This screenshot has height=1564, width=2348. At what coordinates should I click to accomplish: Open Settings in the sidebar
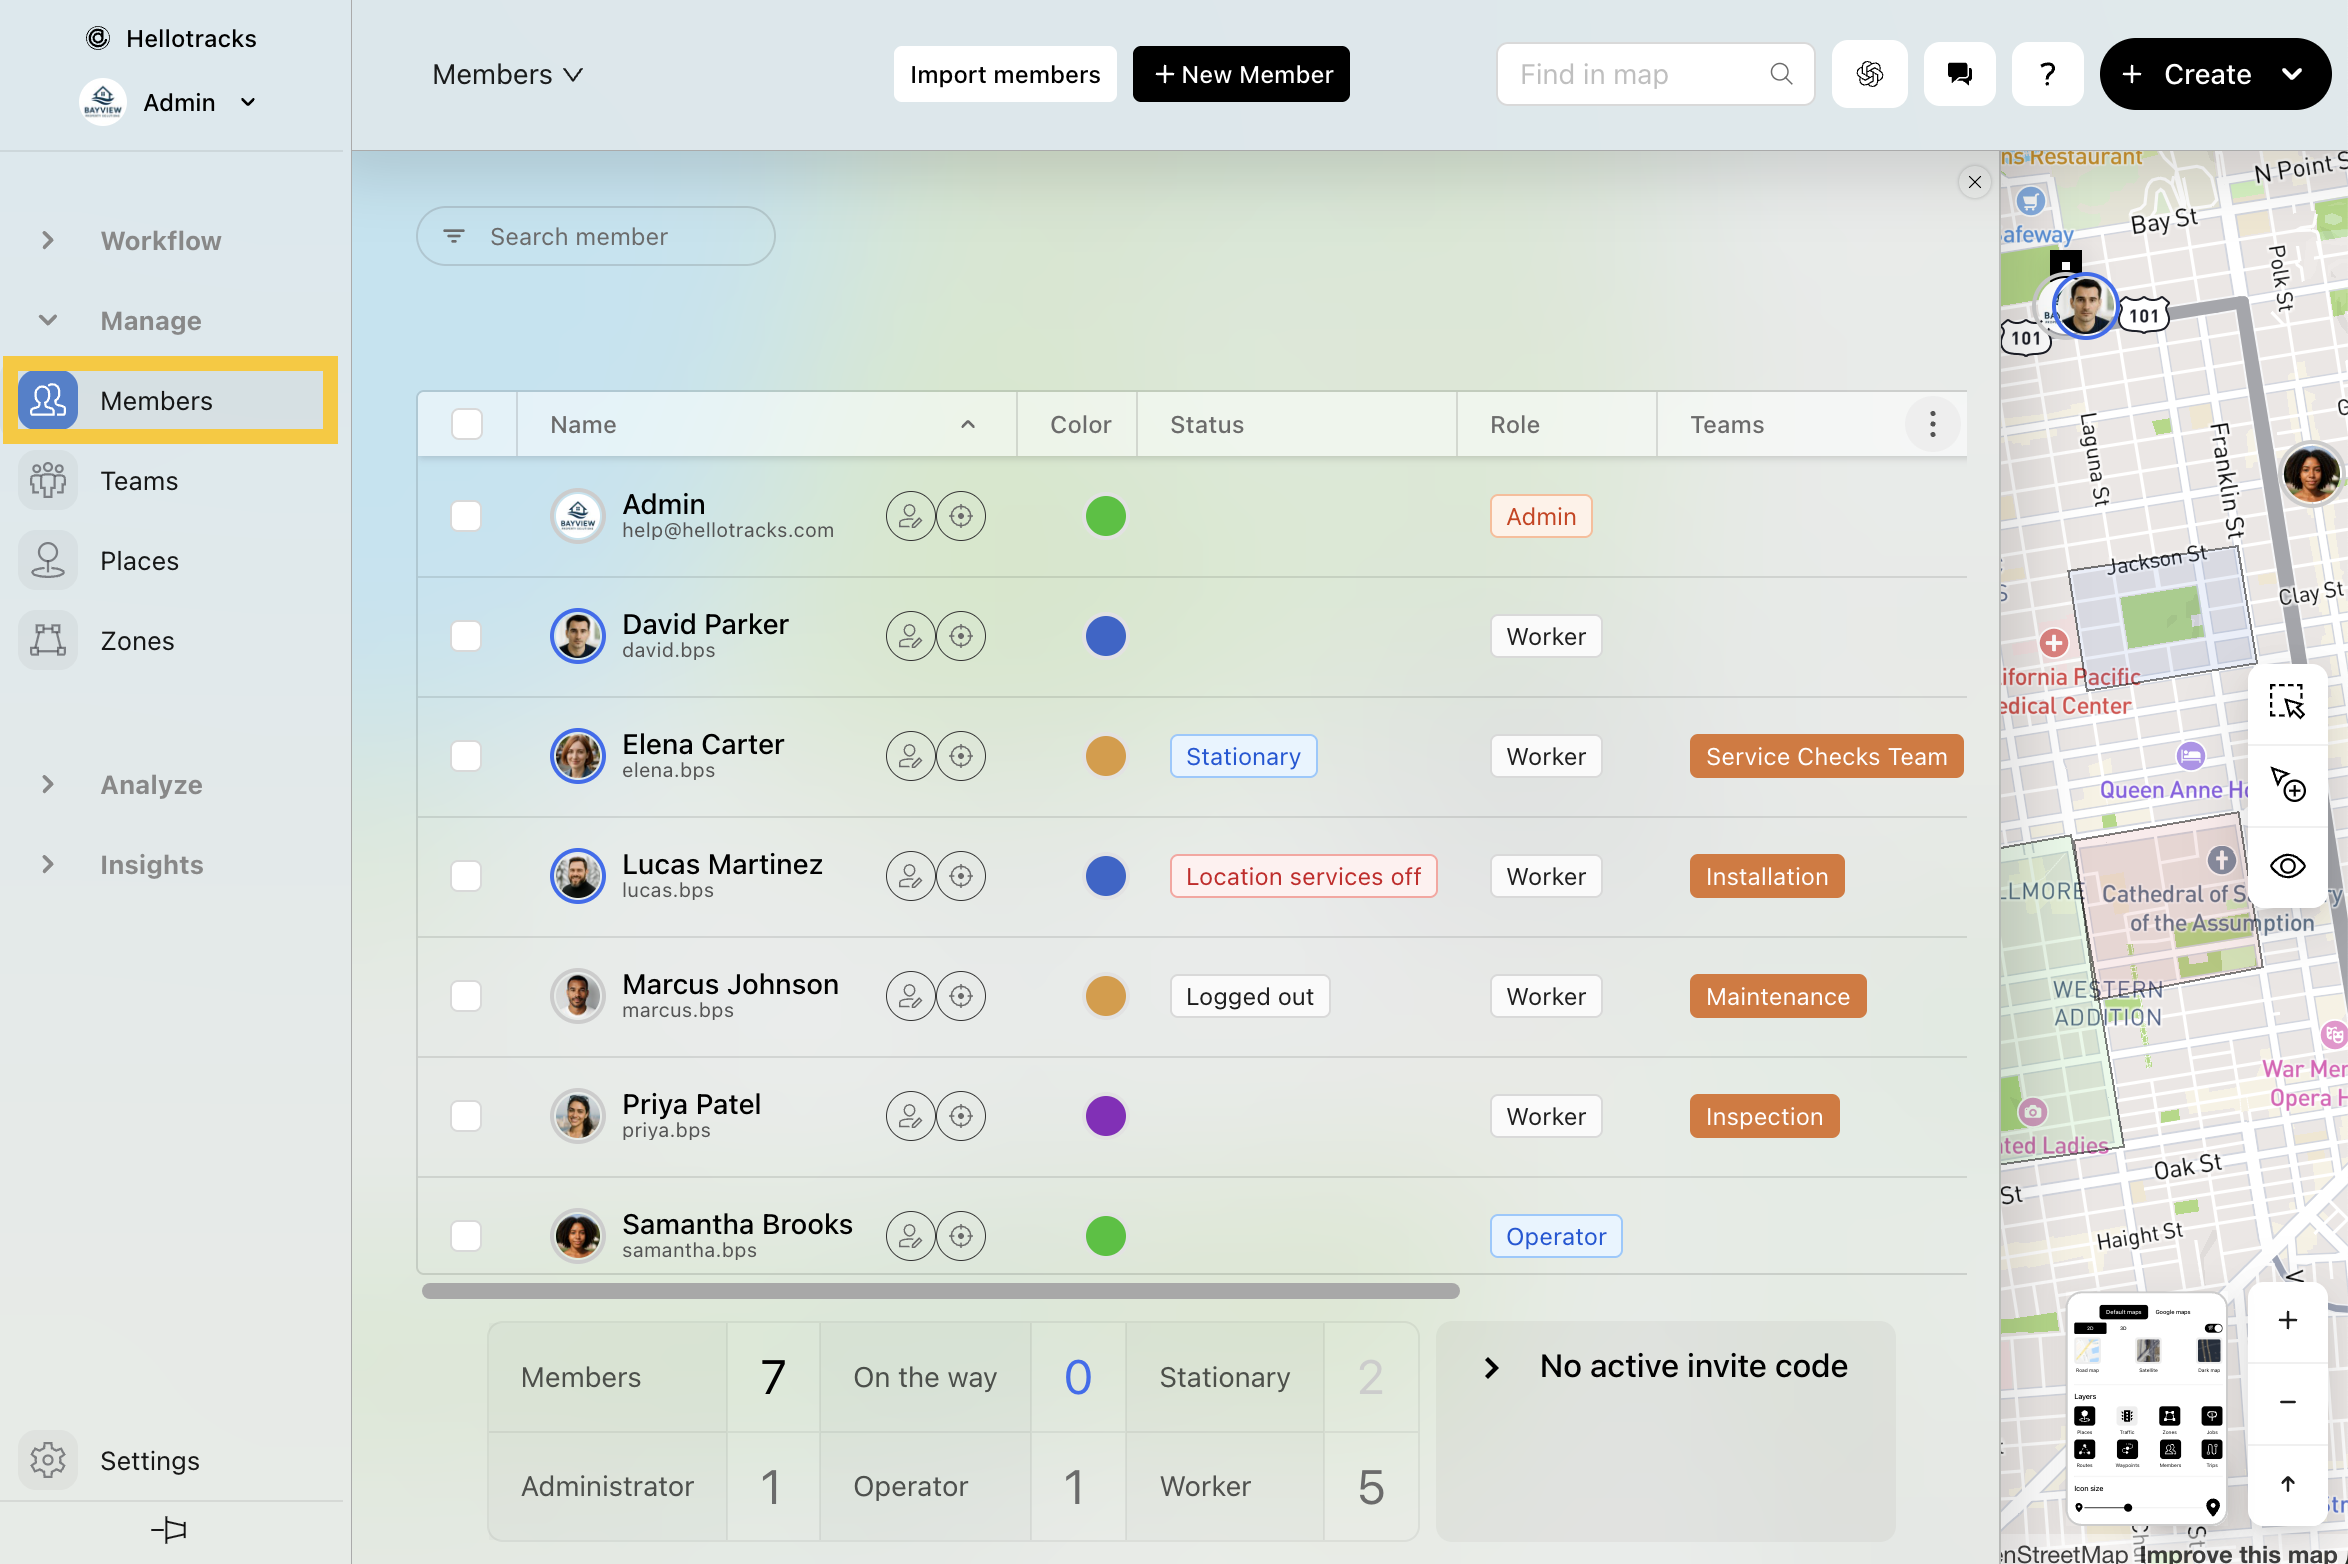(170, 1460)
